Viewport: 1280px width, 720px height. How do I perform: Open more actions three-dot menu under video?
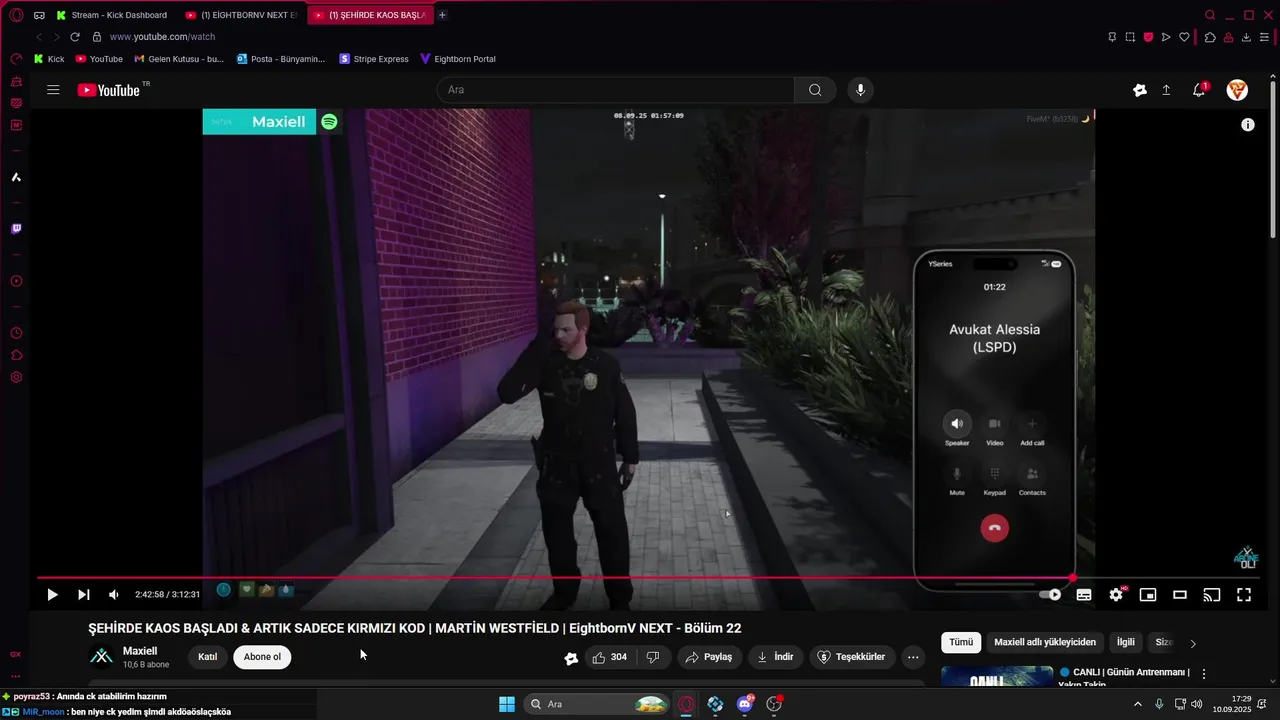913,657
